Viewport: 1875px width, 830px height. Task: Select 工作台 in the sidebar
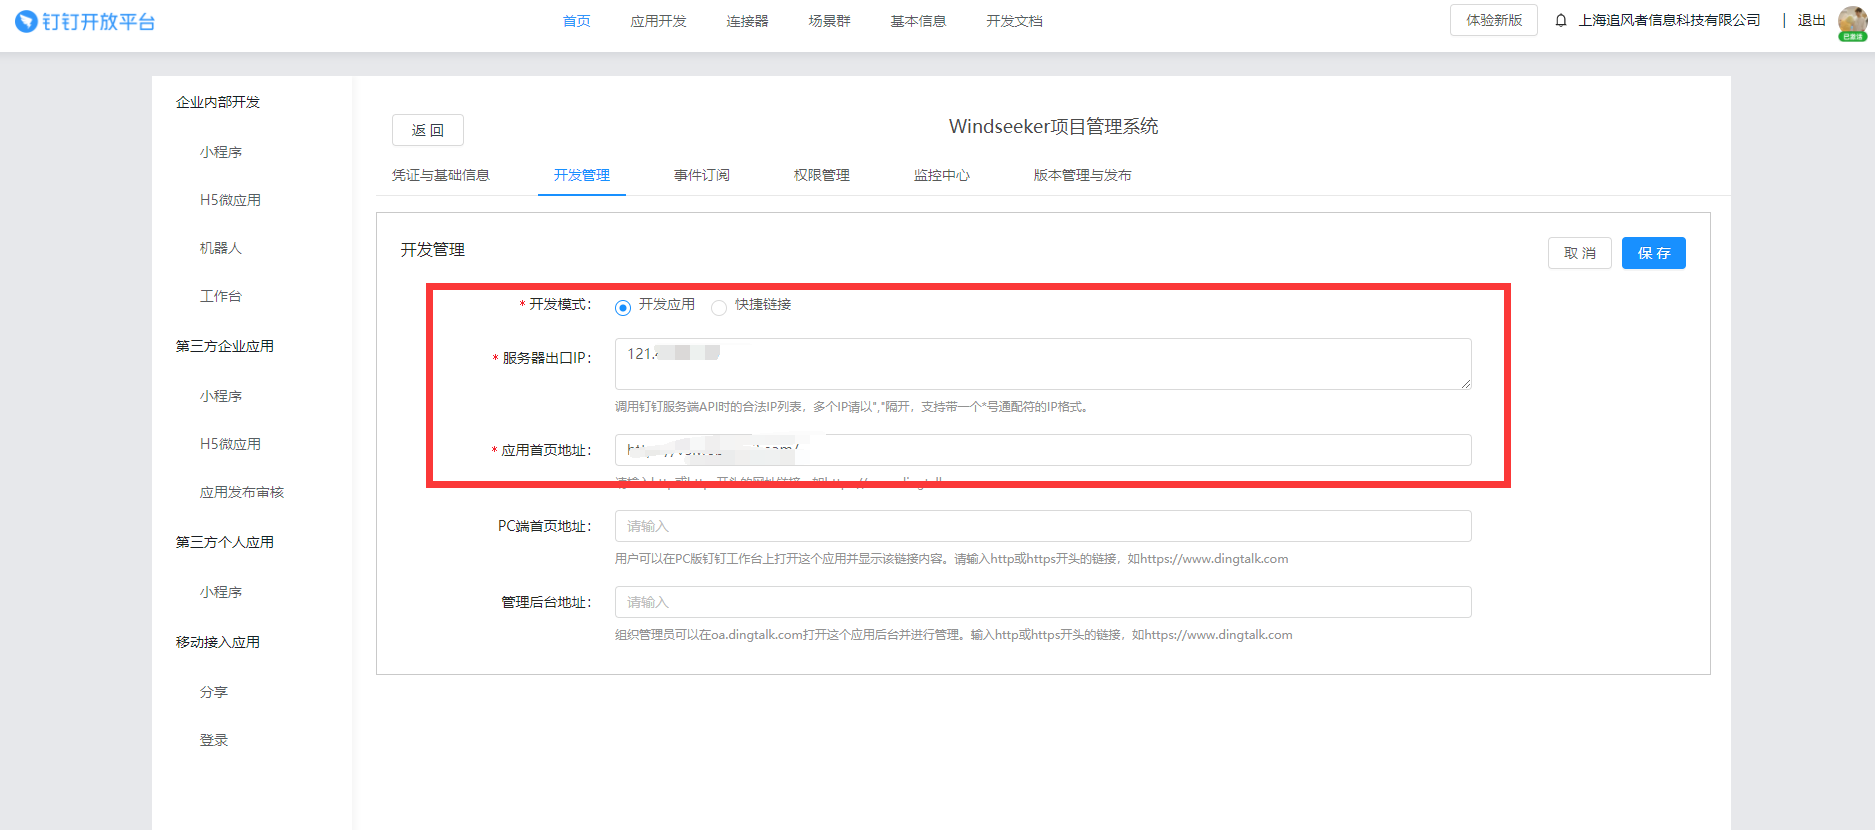pos(221,296)
